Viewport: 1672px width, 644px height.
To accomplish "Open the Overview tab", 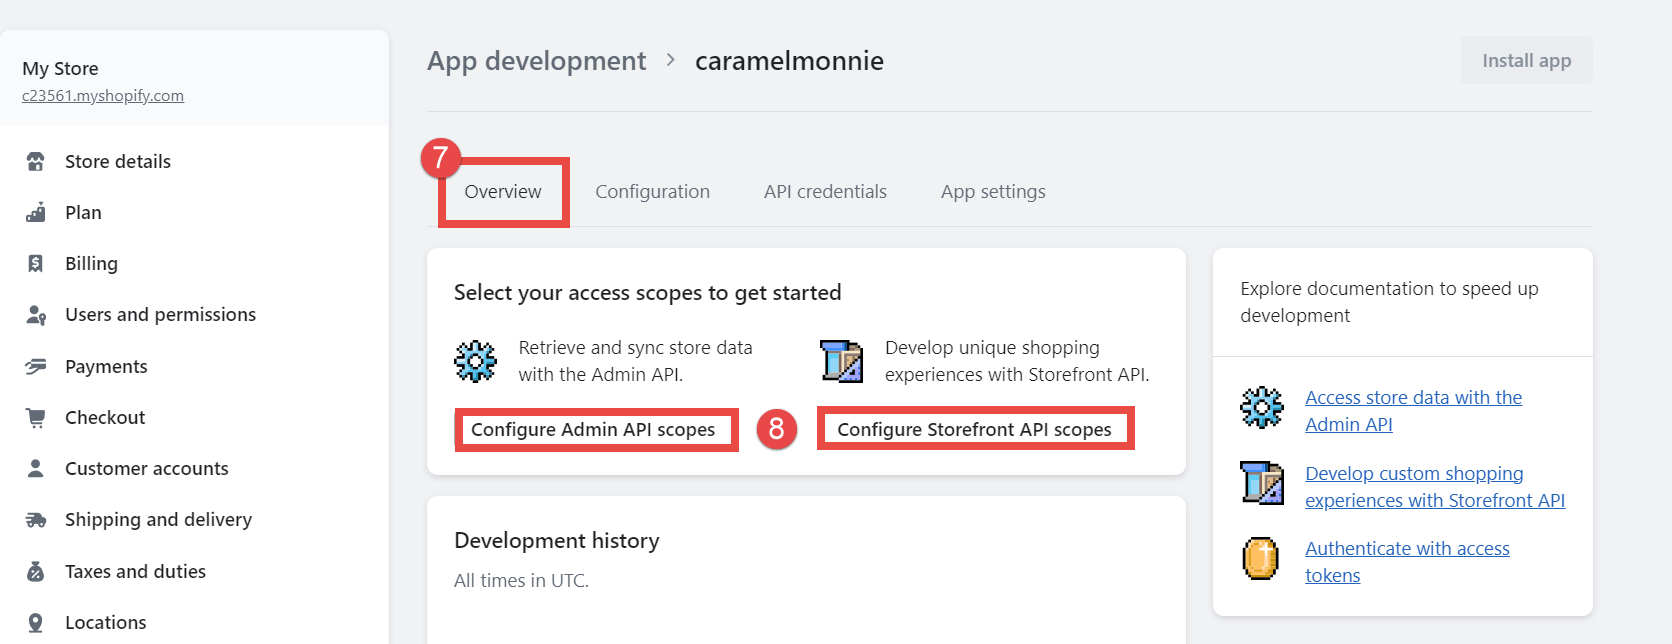I will (x=503, y=191).
